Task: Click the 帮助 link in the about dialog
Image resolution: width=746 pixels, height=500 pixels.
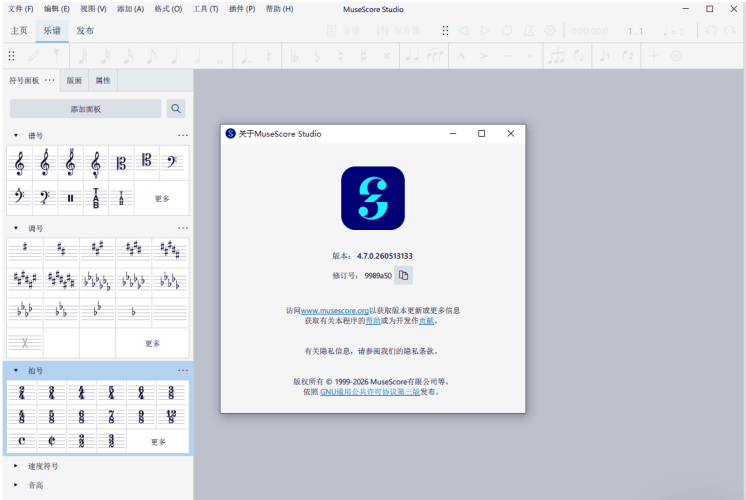Action: tap(373, 321)
